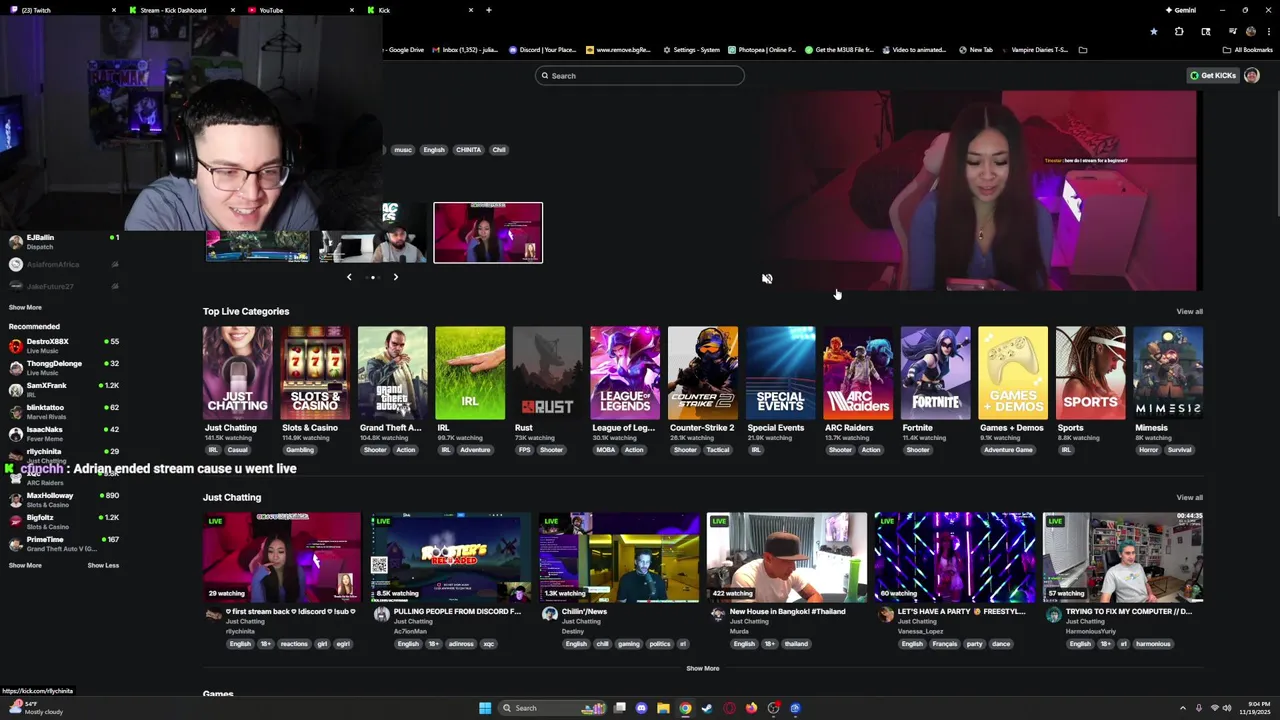Open the Get KICKs button

[1213, 76]
